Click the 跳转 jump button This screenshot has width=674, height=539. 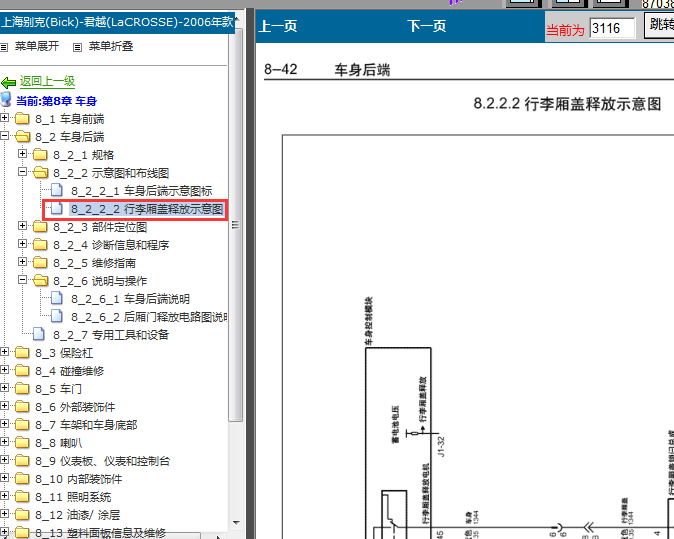click(x=660, y=25)
